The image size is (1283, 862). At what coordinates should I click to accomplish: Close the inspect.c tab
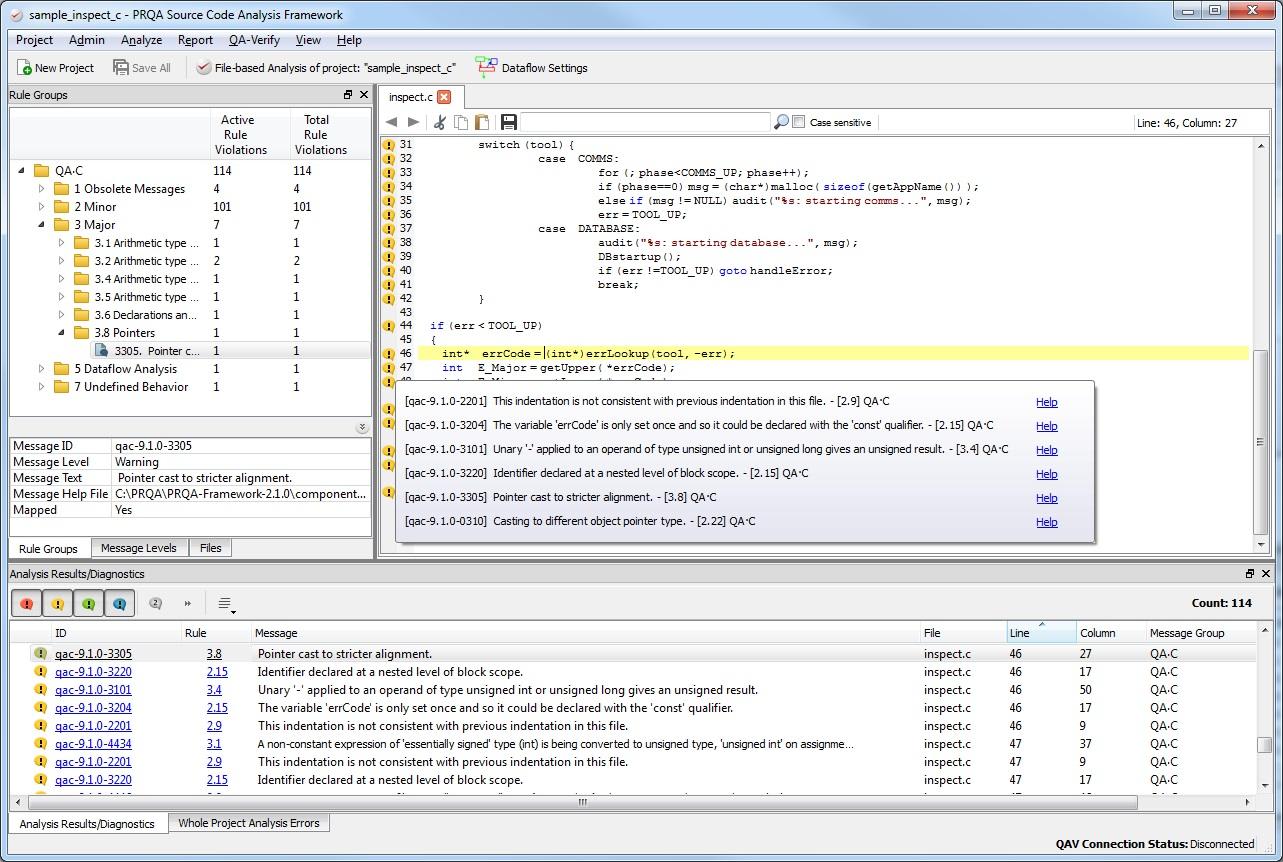(444, 97)
